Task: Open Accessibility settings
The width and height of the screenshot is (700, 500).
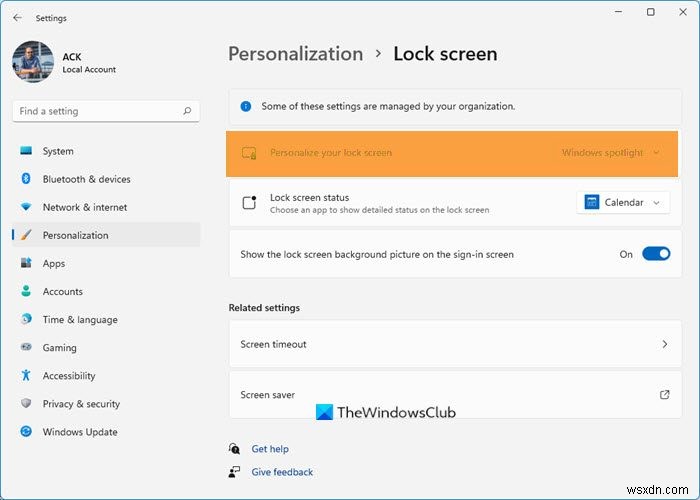Action: click(x=106, y=375)
